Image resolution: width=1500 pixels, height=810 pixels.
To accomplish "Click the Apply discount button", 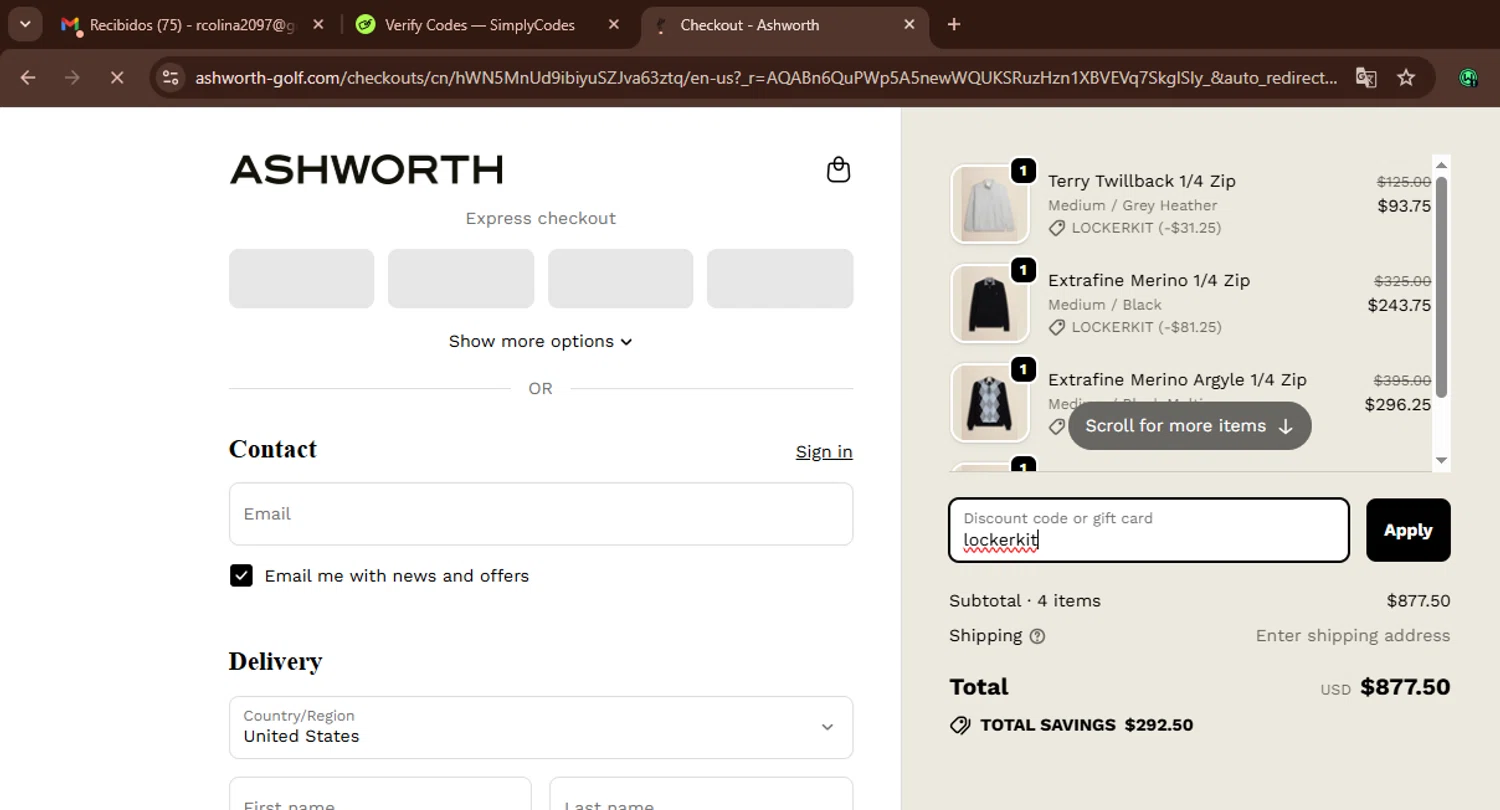I will pos(1408,530).
